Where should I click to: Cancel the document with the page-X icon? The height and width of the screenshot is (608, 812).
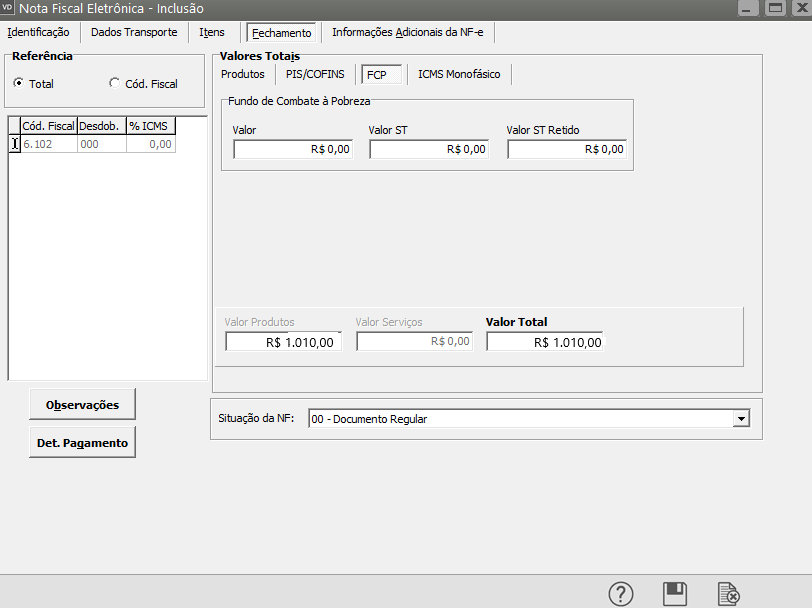pyautogui.click(x=729, y=594)
